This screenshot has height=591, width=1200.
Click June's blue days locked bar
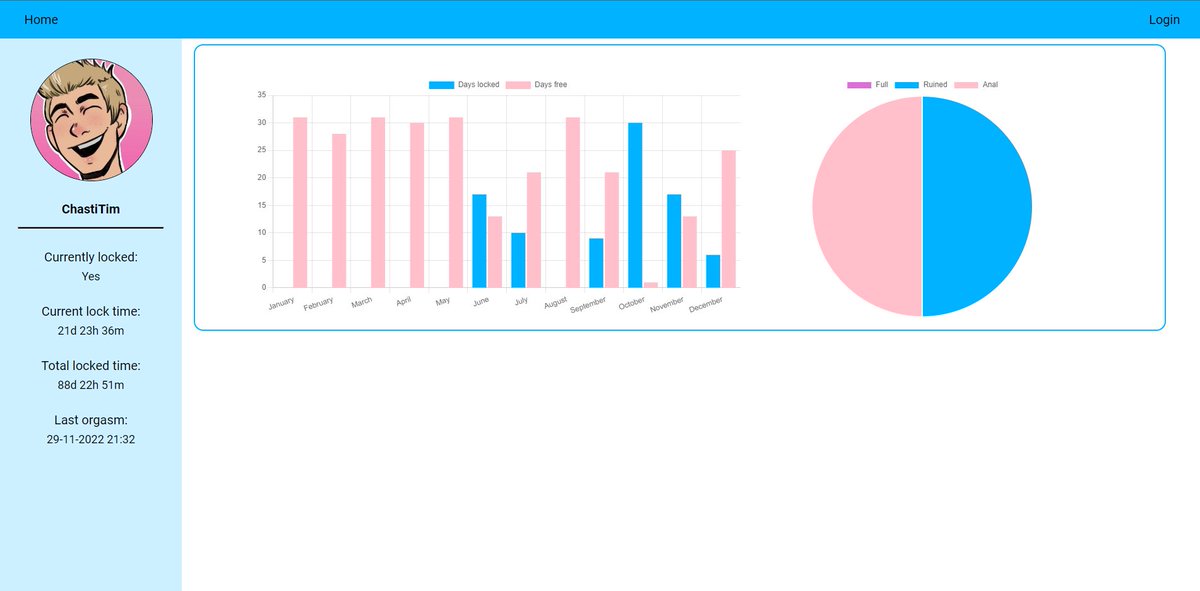coord(479,240)
